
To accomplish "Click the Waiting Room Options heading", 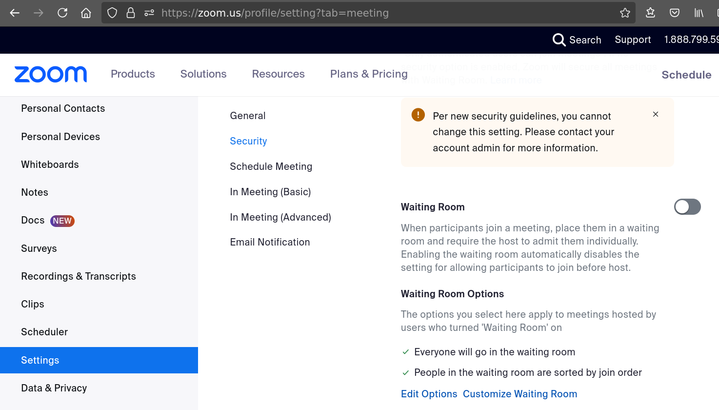I will coord(452,294).
